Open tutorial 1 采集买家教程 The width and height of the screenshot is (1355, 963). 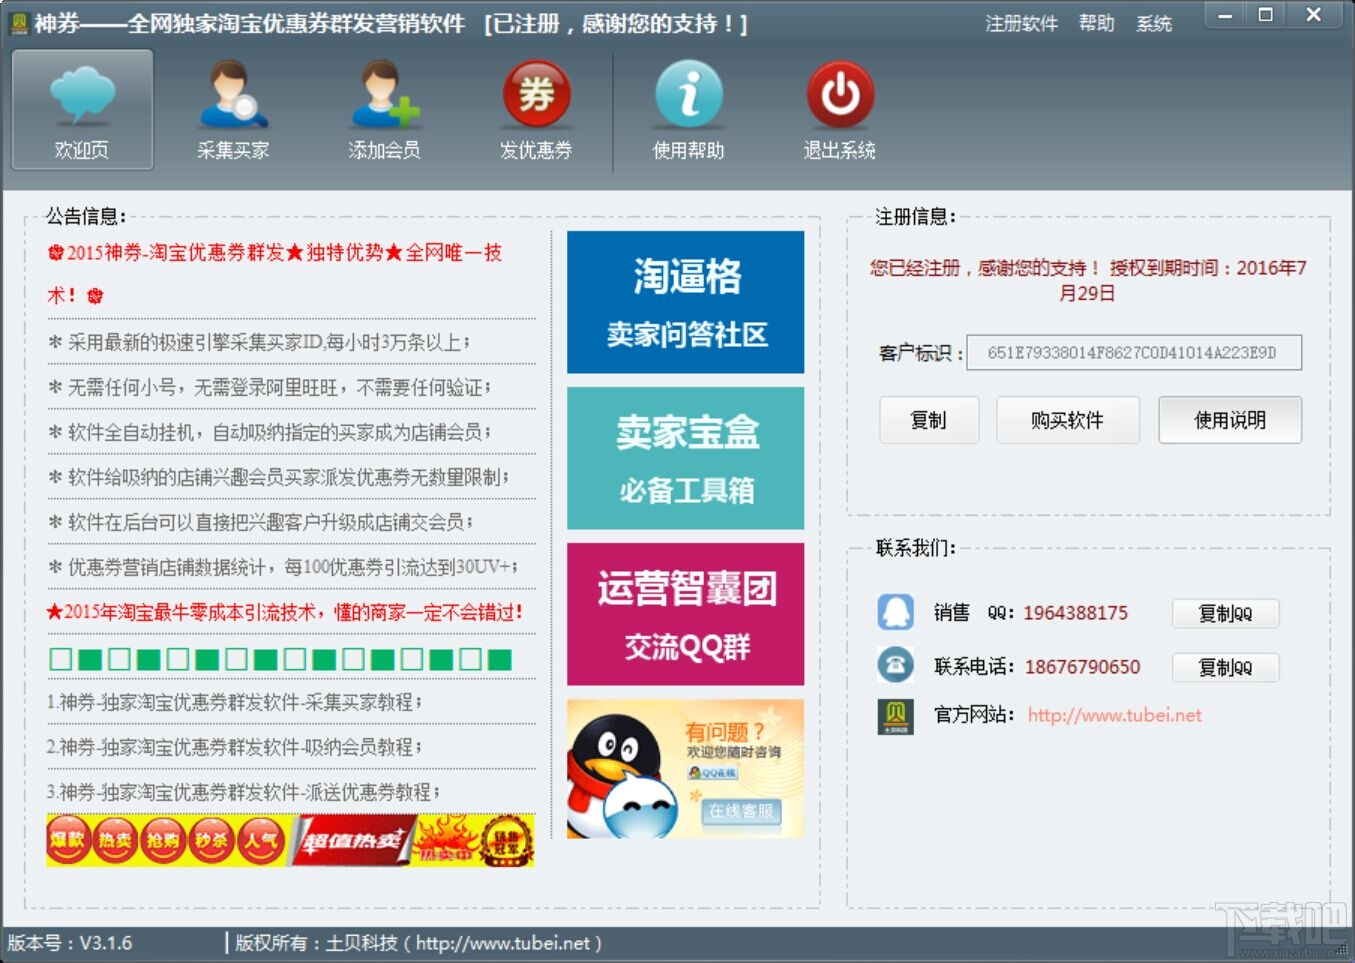[235, 702]
